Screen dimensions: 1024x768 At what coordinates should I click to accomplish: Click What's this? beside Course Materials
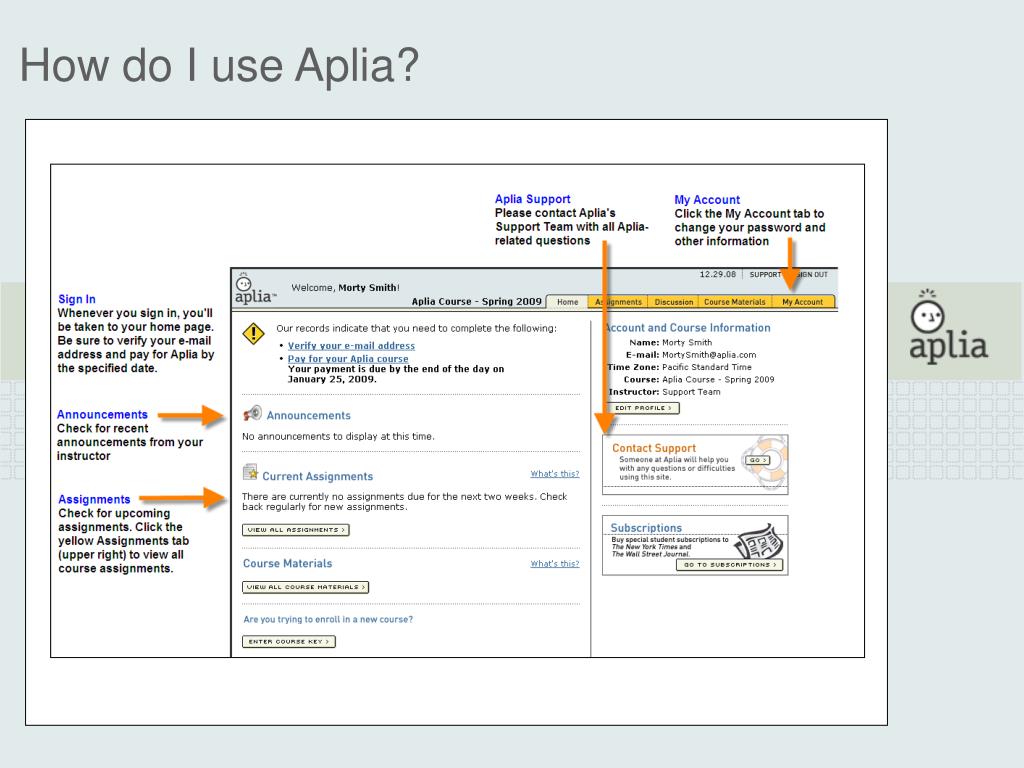[554, 563]
